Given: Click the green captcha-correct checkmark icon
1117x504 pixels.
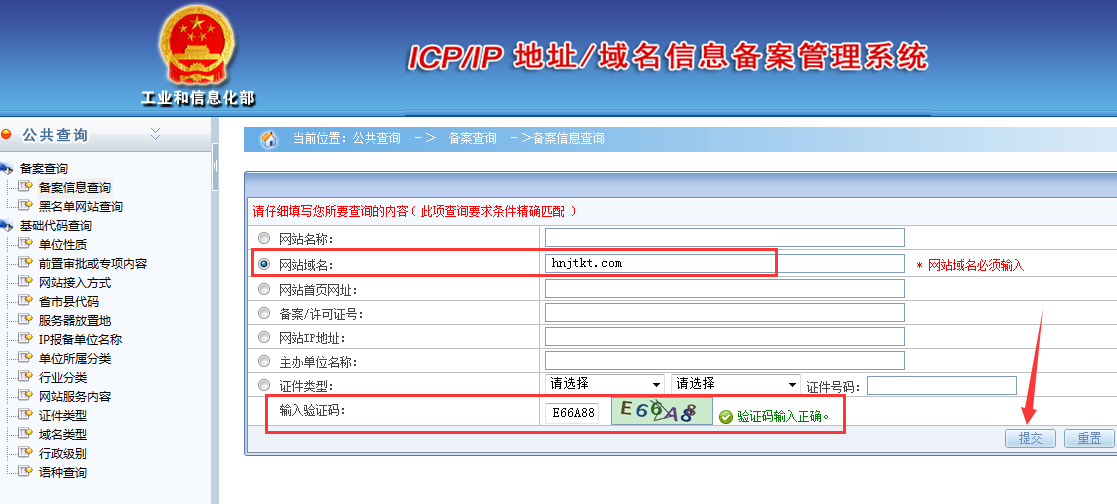Looking at the screenshot, I should pos(725,416).
